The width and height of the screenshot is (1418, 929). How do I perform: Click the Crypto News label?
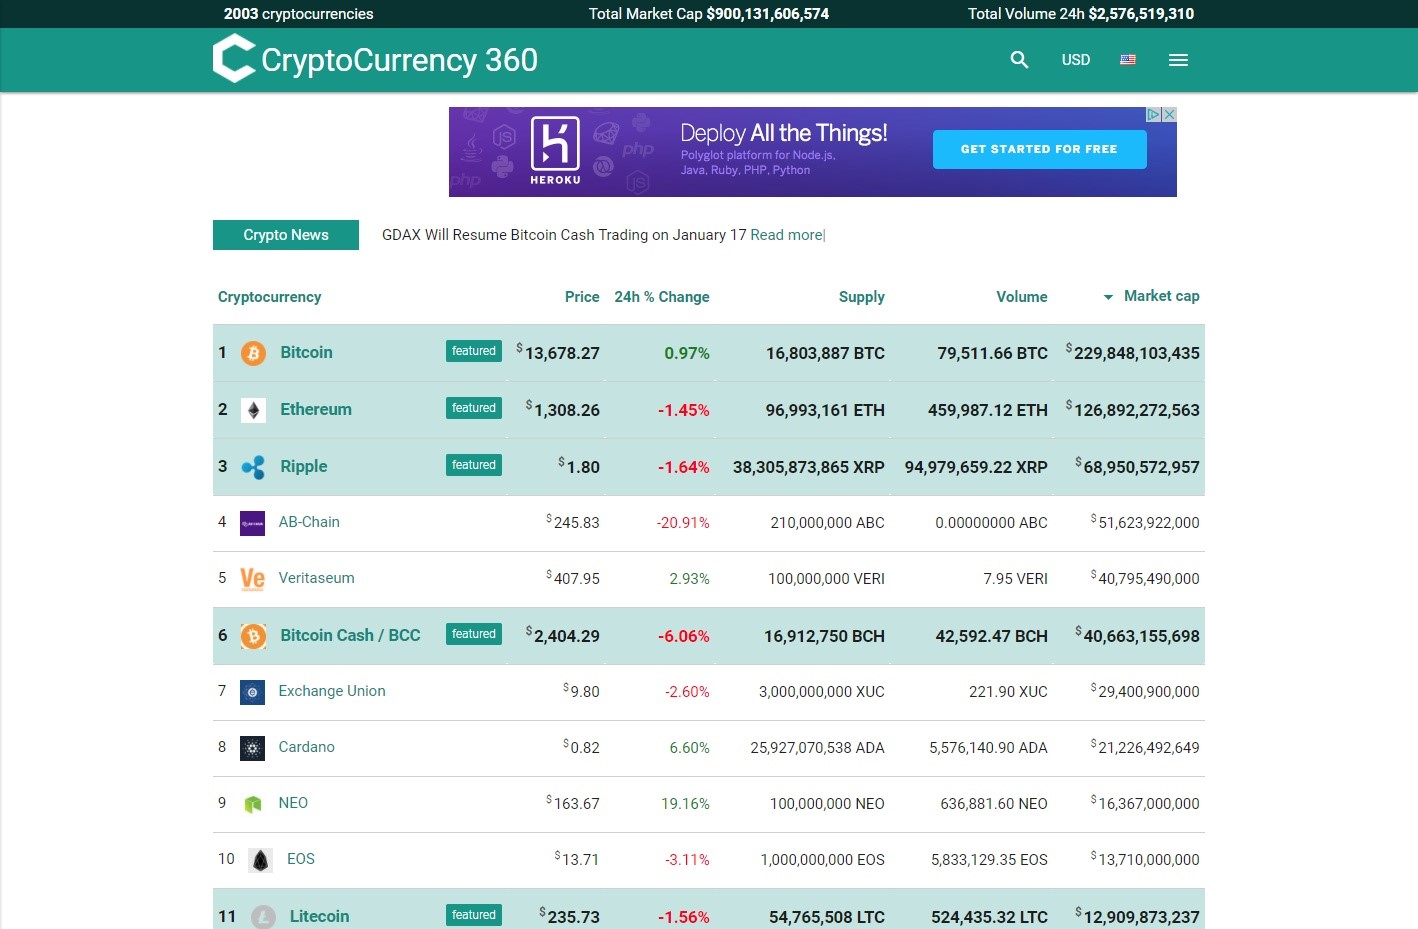(286, 235)
